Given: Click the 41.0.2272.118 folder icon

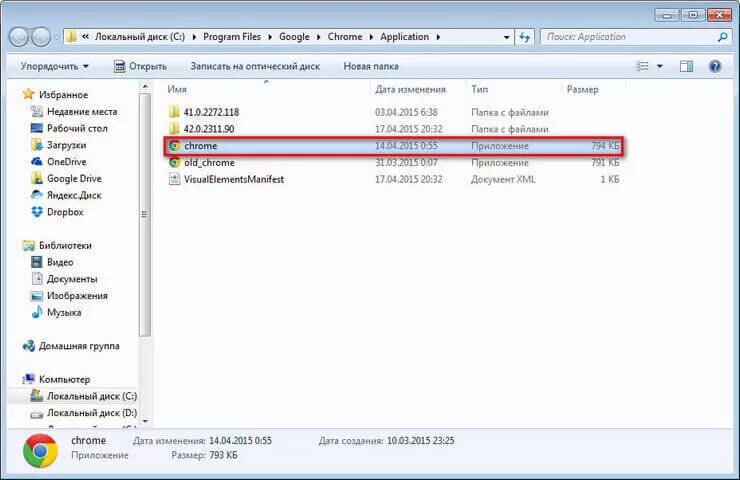Looking at the screenshot, I should (x=174, y=112).
